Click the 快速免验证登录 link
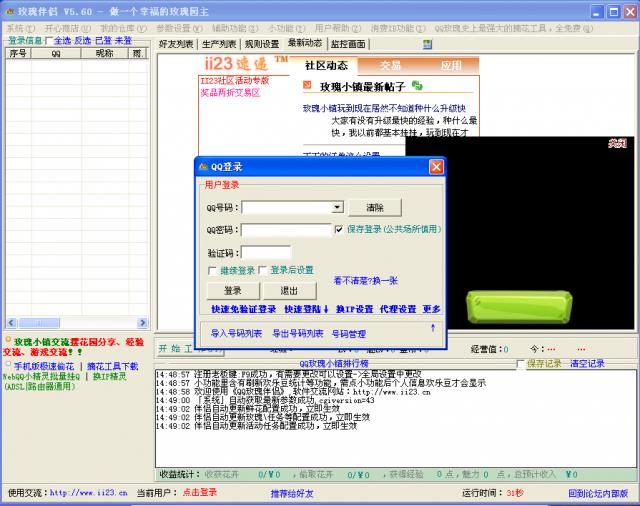Screen dimensions: 640x506 click(x=244, y=309)
